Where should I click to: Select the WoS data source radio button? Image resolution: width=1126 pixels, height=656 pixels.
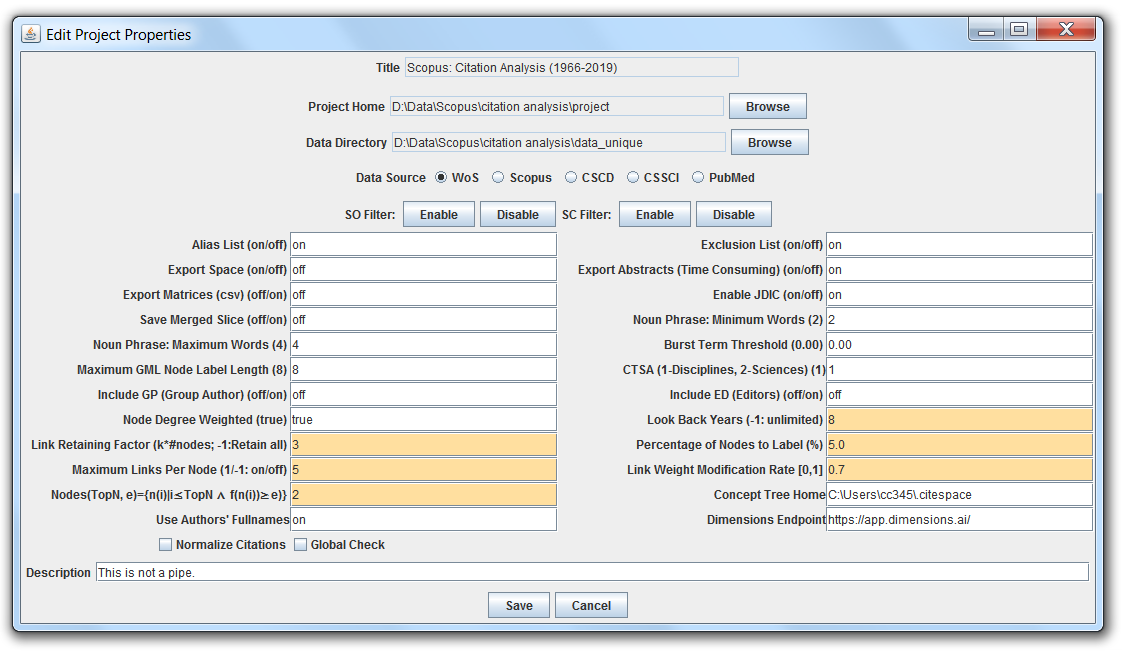[441, 177]
